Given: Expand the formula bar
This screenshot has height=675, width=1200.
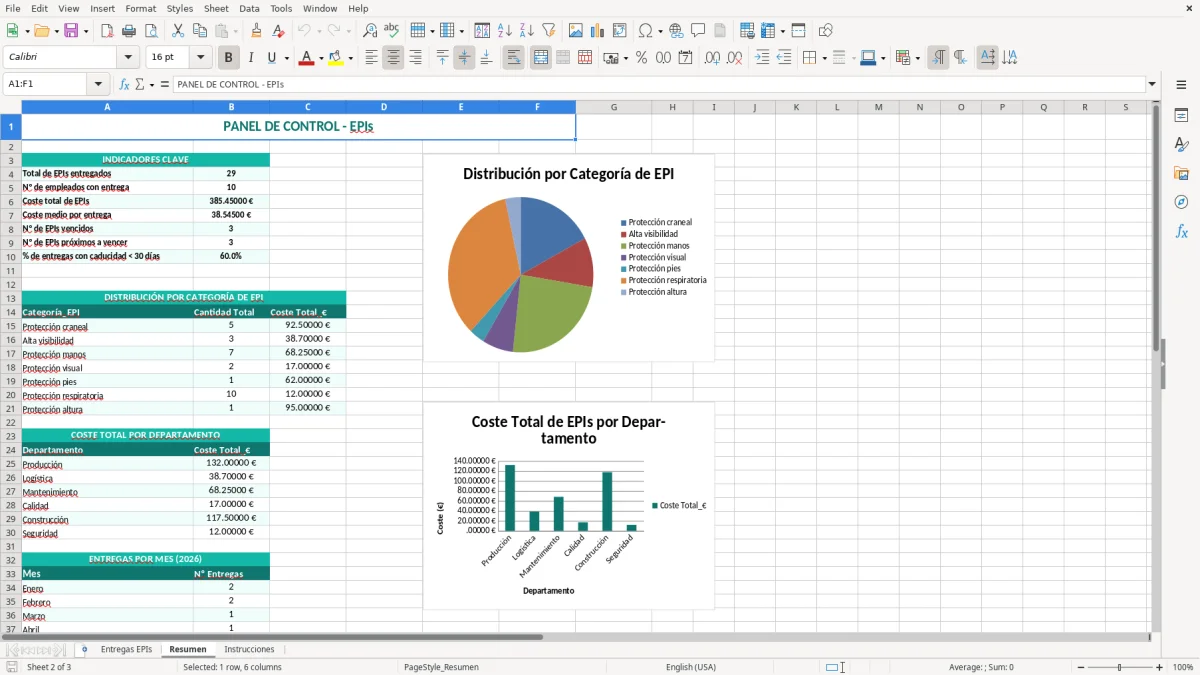Looking at the screenshot, I should point(1152,85).
